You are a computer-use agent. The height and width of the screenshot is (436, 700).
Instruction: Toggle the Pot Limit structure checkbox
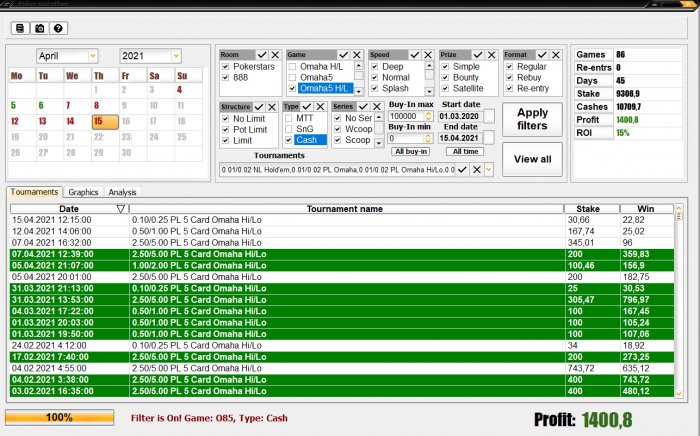click(x=225, y=130)
